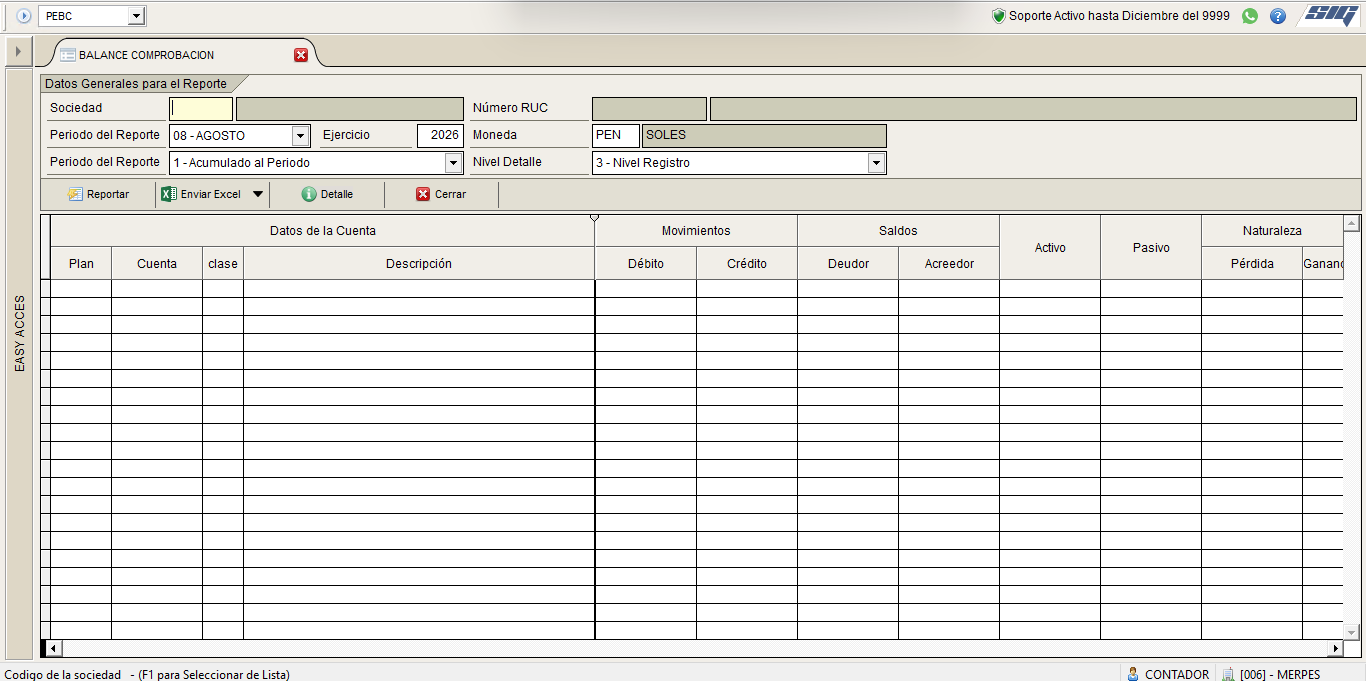The width and height of the screenshot is (1366, 681).
Task: Click the horizontal scrollbar right arrow
Action: tap(1335, 648)
